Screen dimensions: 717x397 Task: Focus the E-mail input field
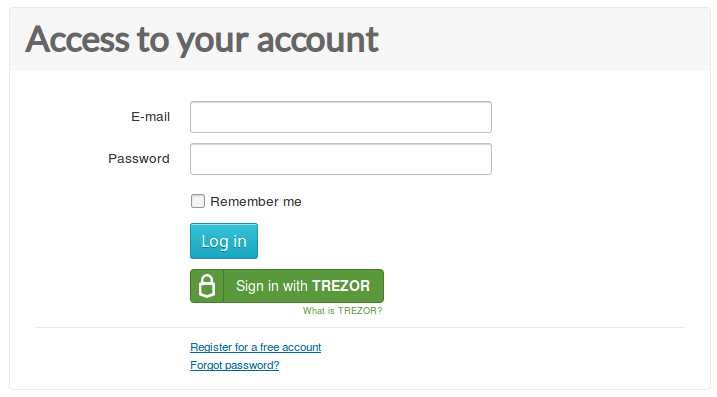click(x=341, y=117)
